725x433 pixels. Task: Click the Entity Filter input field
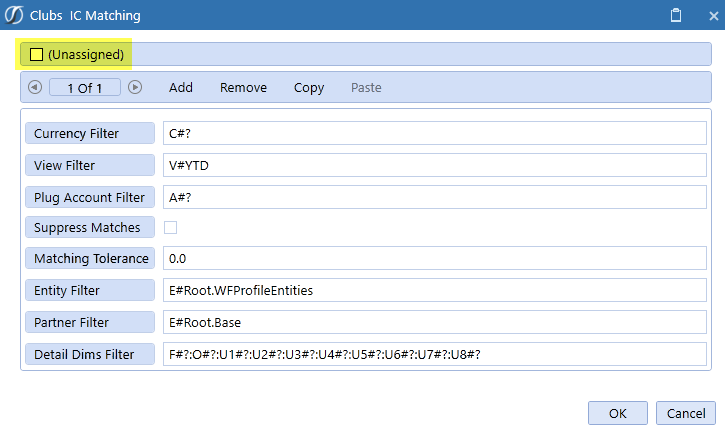click(x=434, y=291)
